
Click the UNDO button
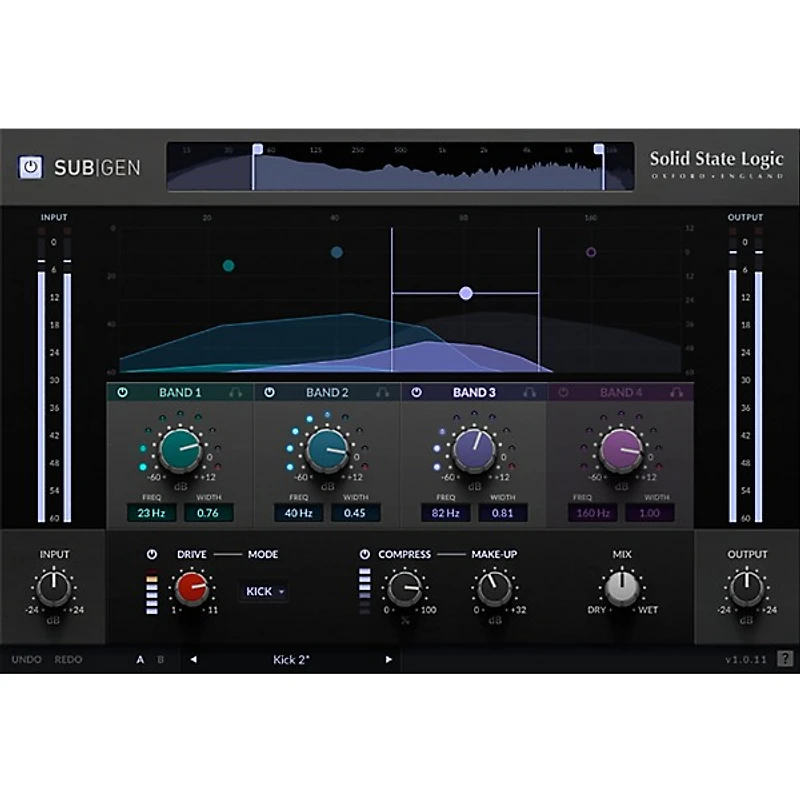pos(27,659)
